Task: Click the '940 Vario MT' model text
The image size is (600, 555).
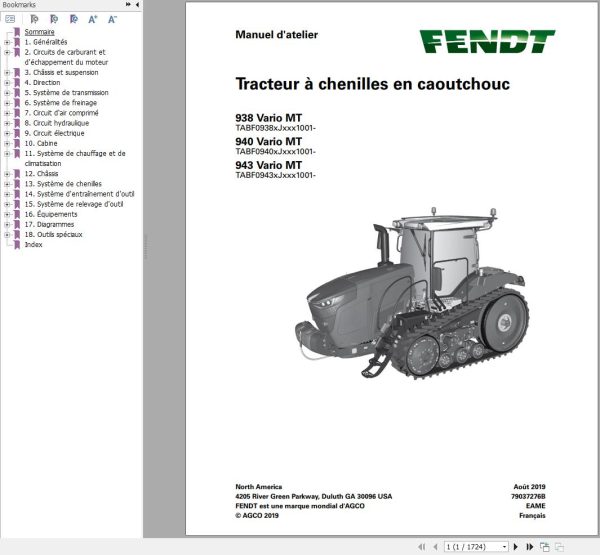Action: coord(269,142)
